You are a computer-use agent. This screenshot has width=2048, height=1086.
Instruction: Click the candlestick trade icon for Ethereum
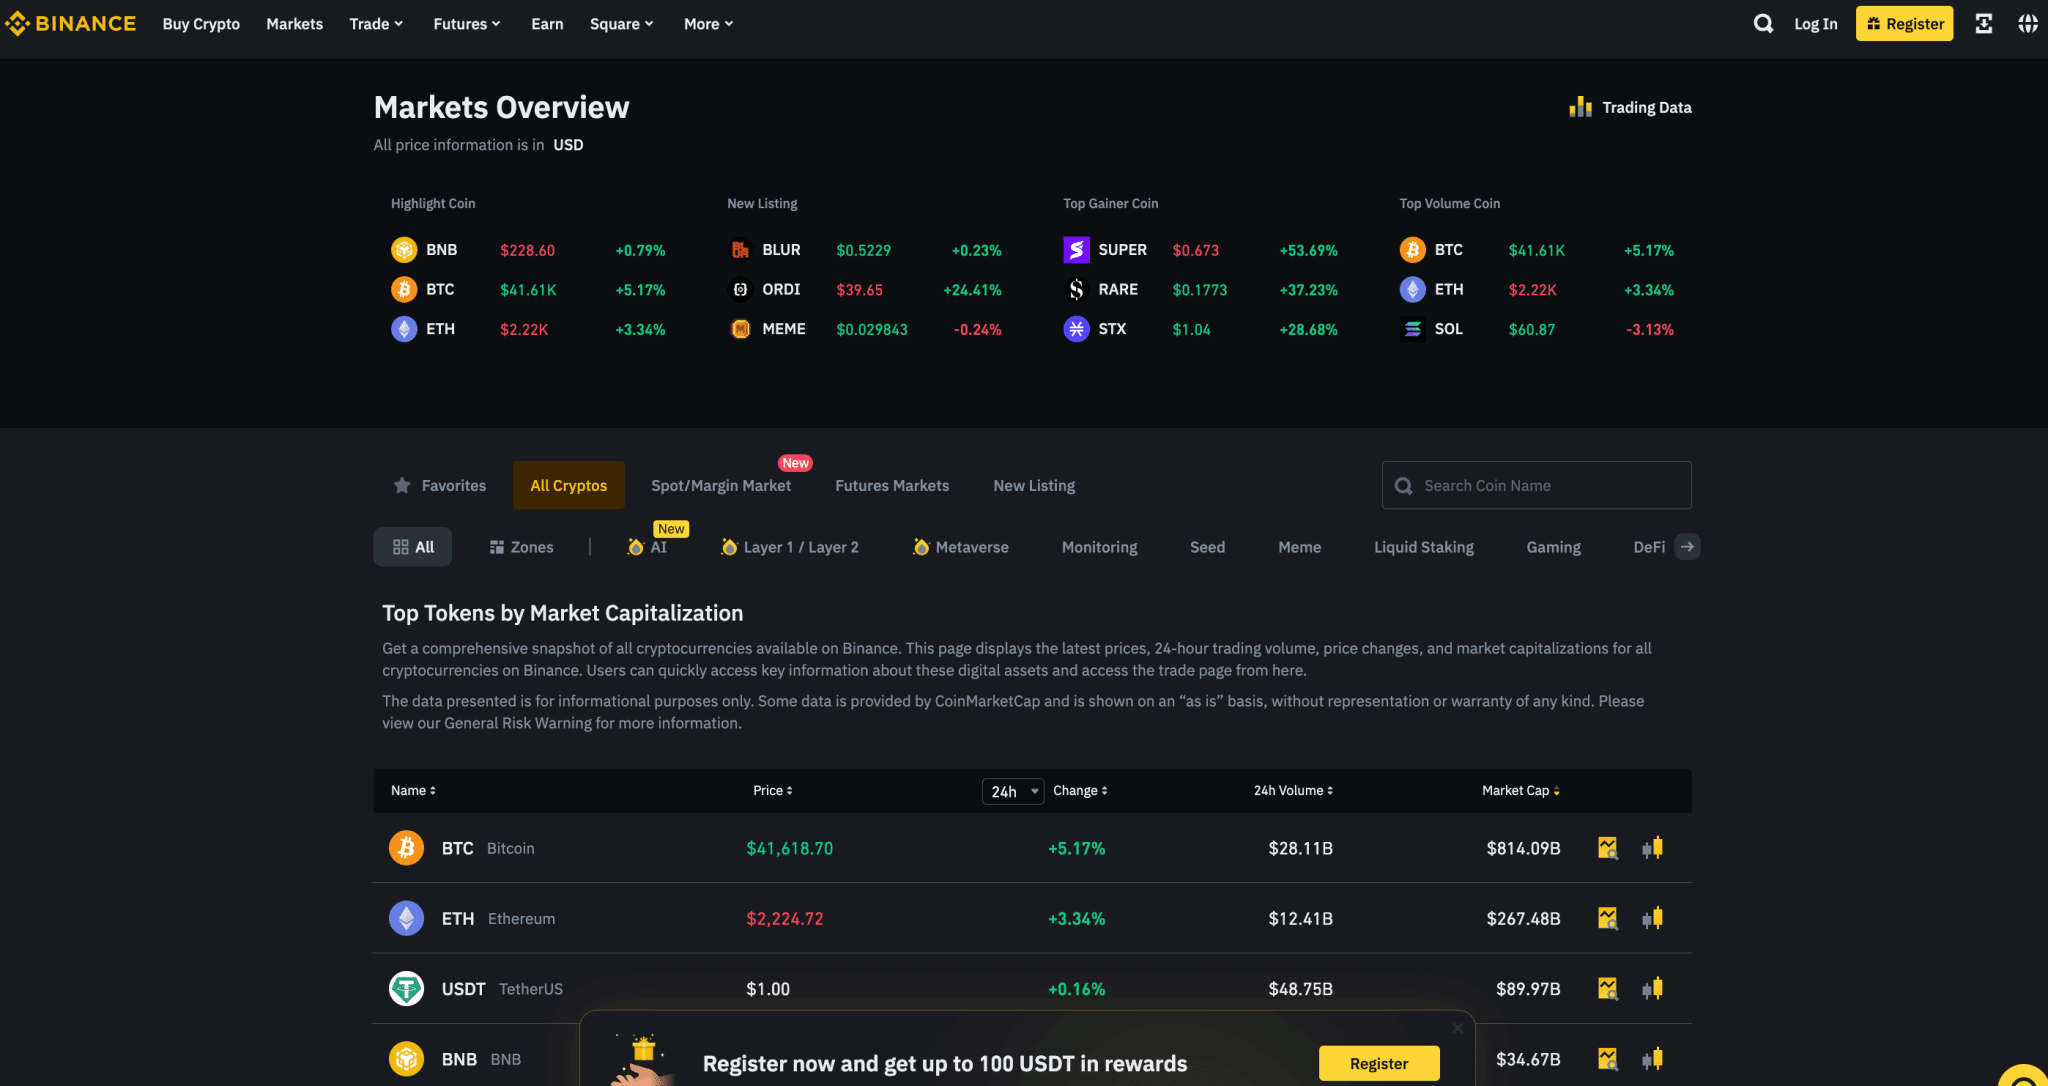1652,918
